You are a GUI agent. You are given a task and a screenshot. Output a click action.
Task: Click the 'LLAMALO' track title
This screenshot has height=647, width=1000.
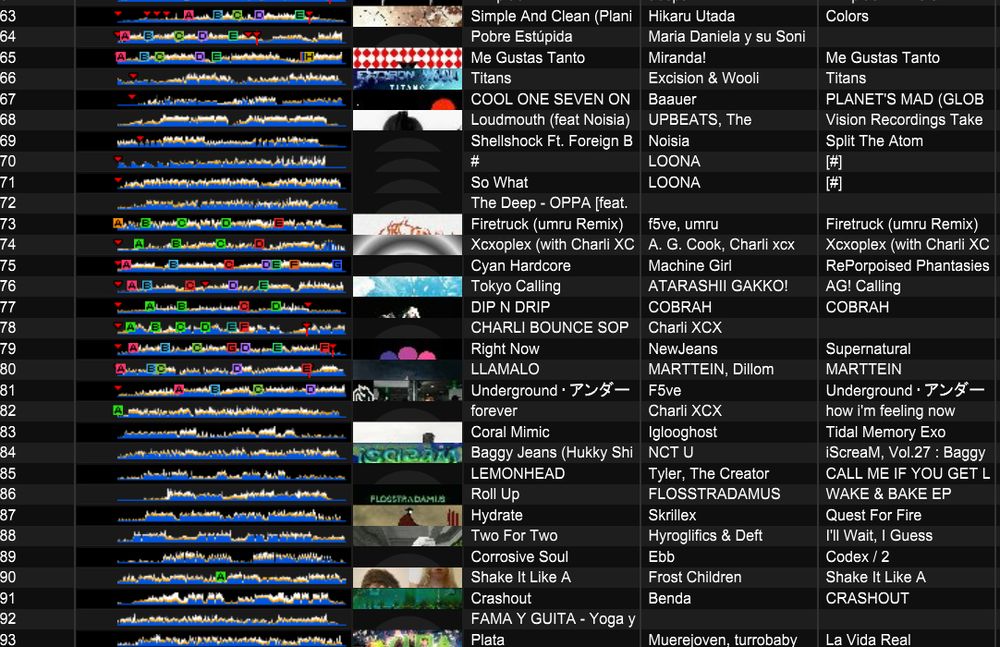point(504,369)
